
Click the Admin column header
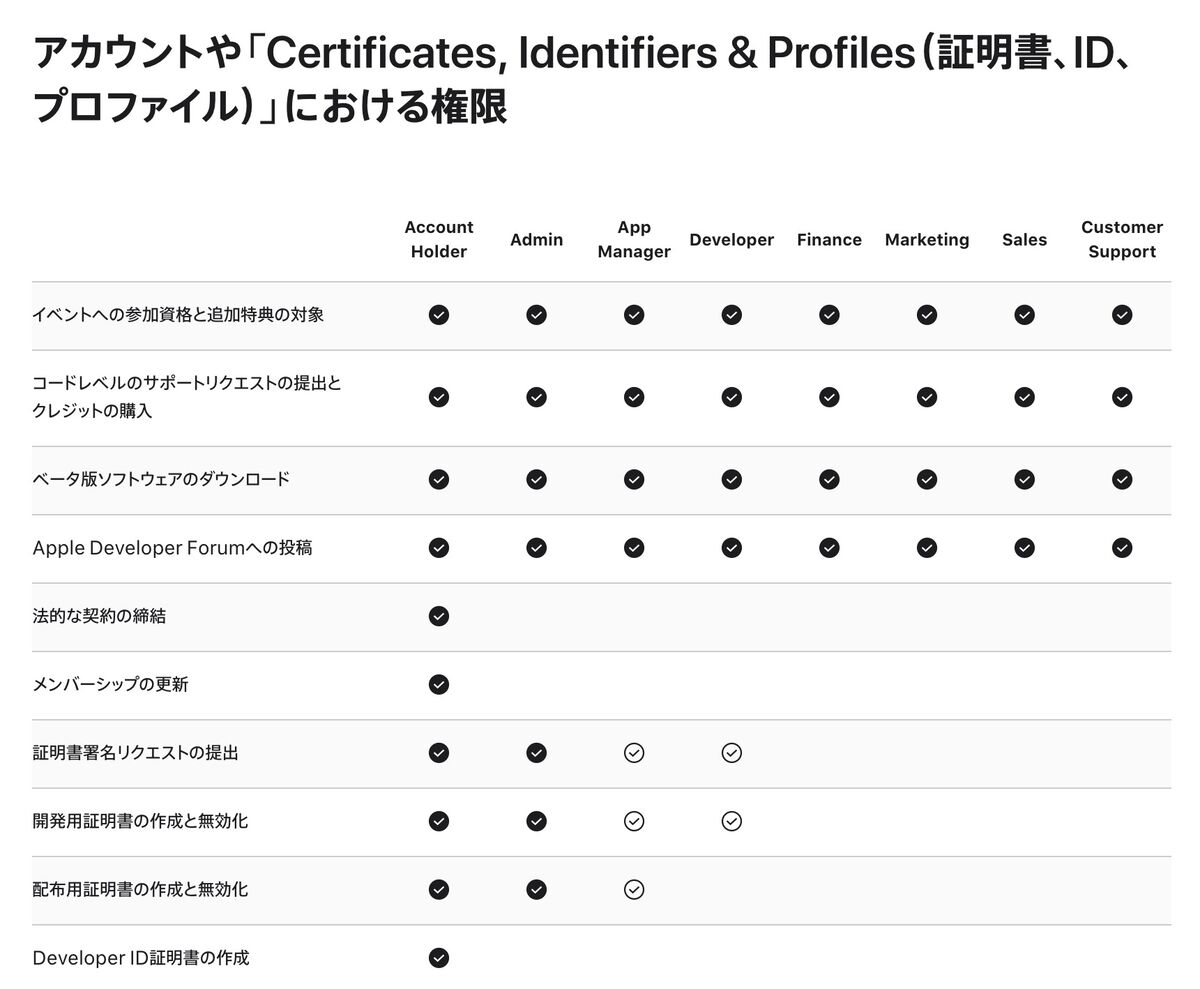pos(536,240)
